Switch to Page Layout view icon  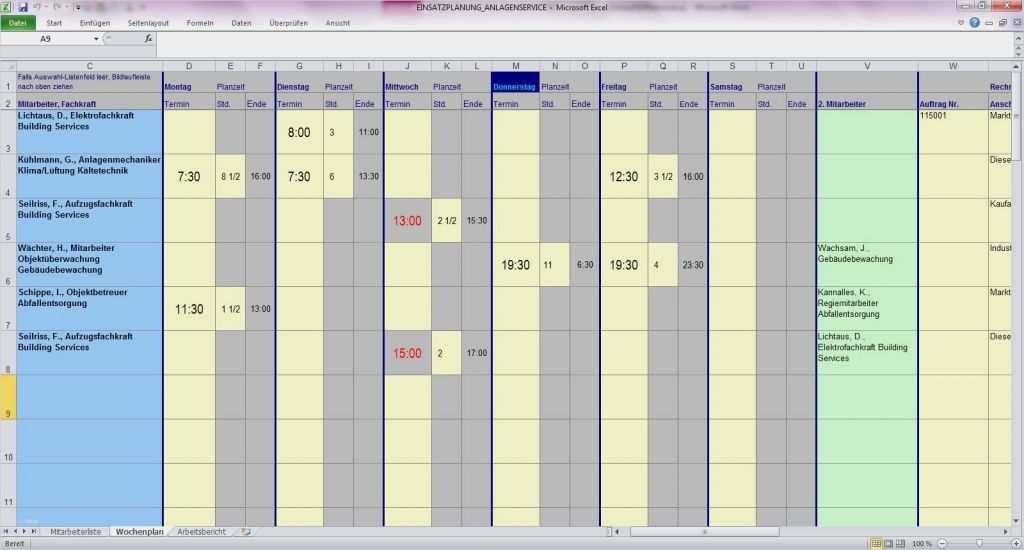887,543
